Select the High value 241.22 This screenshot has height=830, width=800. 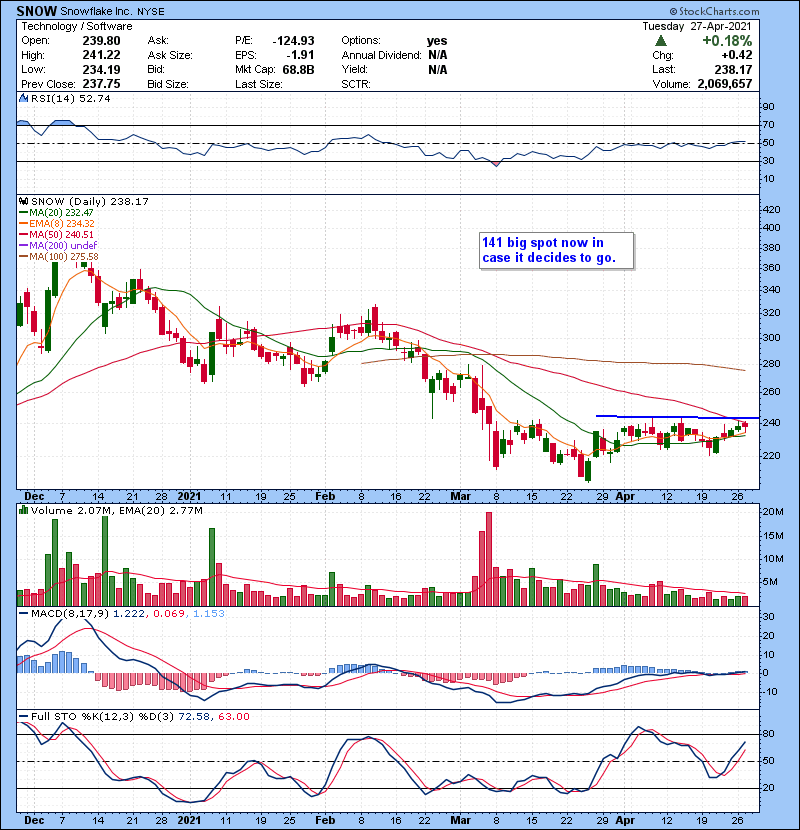click(x=101, y=55)
